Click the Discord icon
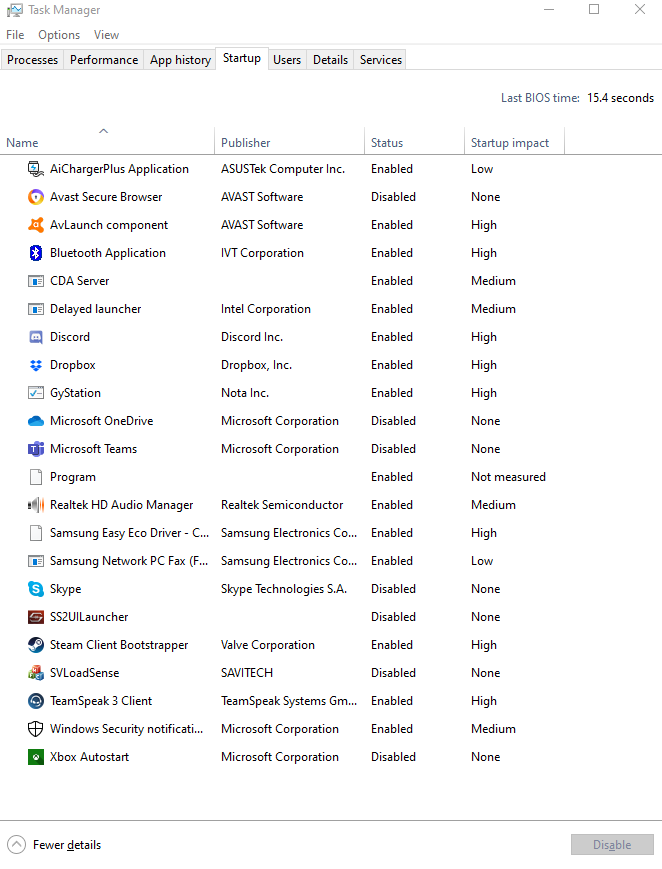Image resolution: width=662 pixels, height=869 pixels. pyautogui.click(x=35, y=337)
